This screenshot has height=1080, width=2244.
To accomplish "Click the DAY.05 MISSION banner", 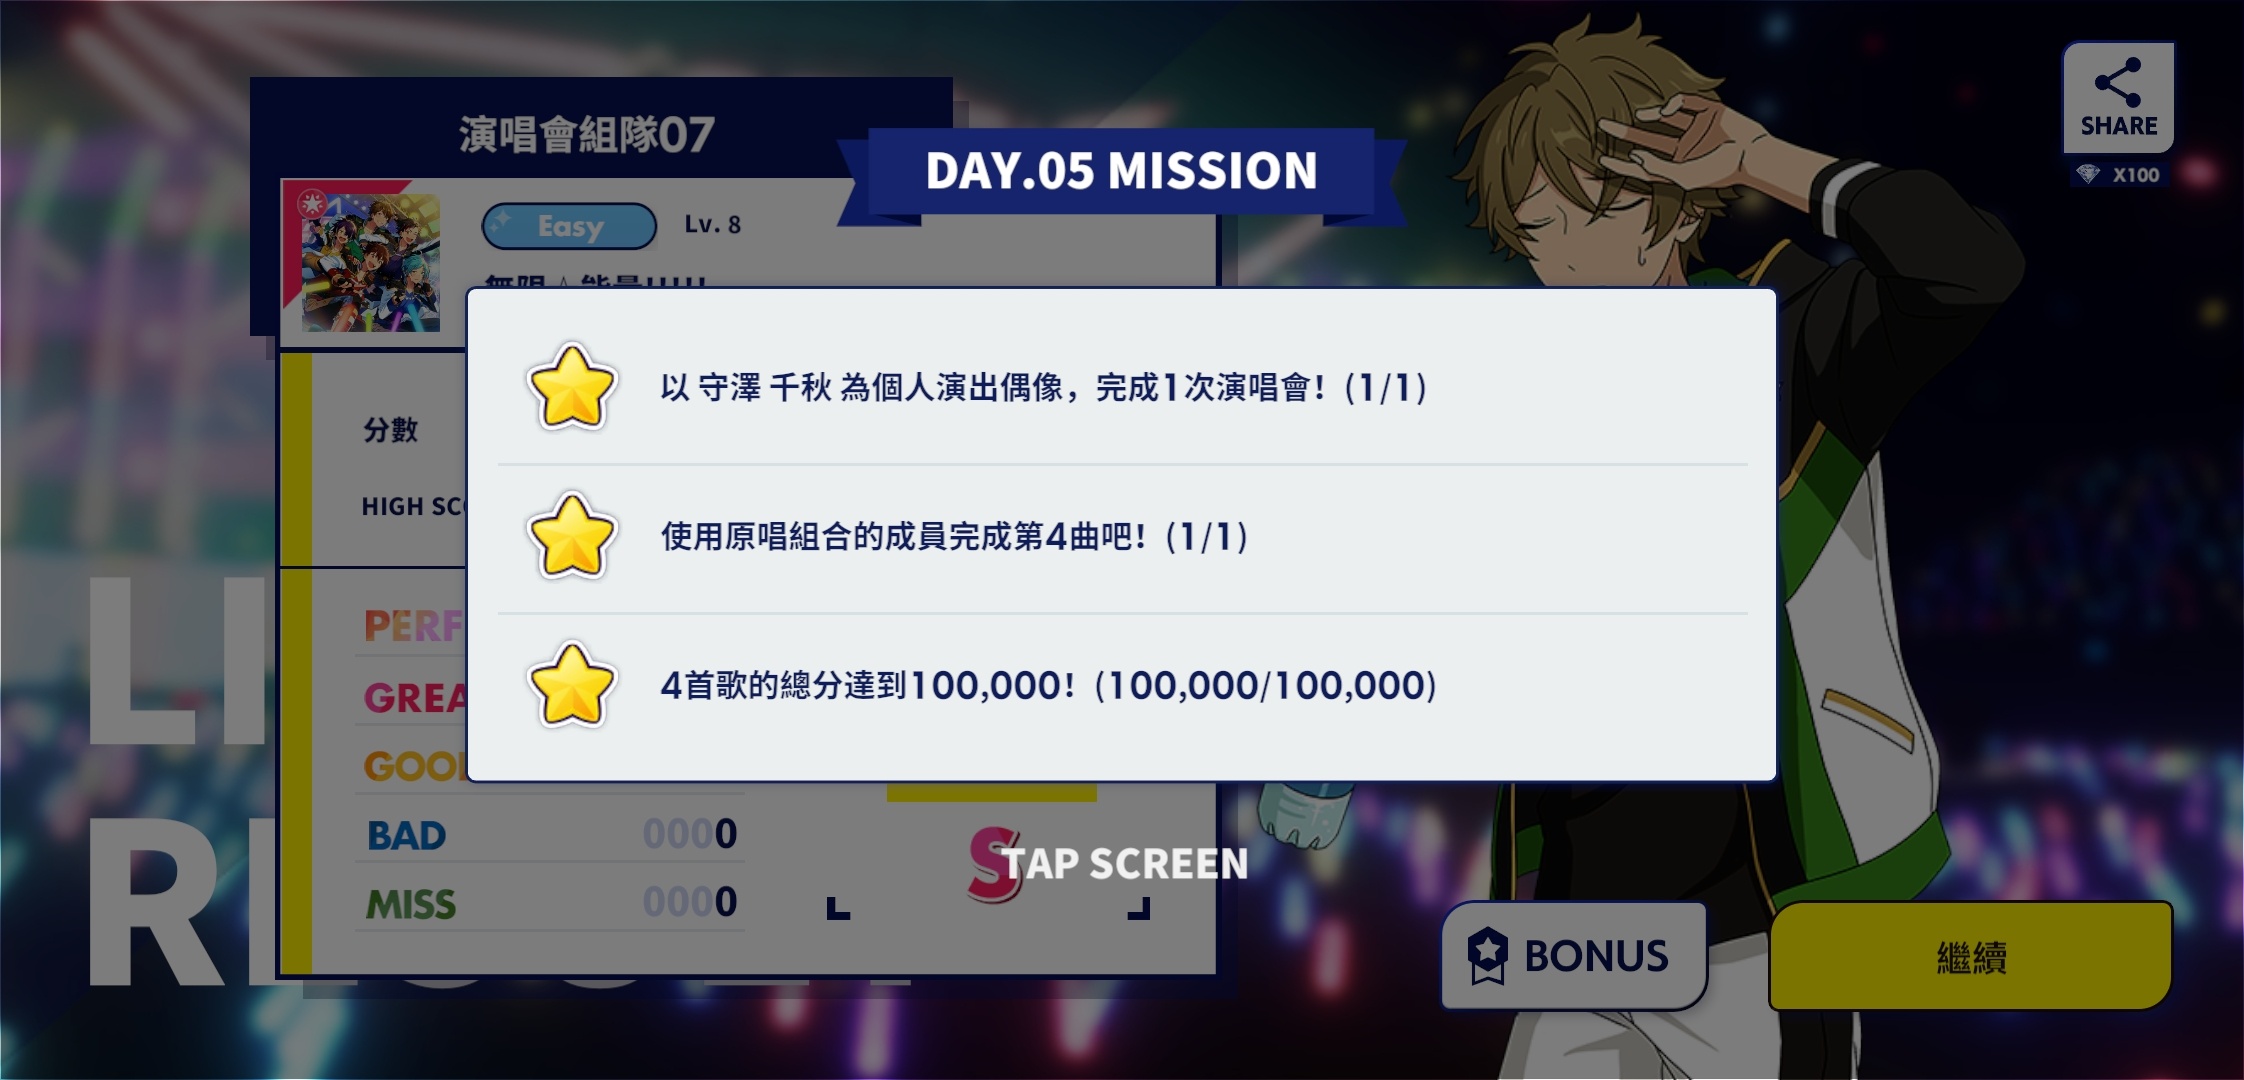I will [1121, 171].
